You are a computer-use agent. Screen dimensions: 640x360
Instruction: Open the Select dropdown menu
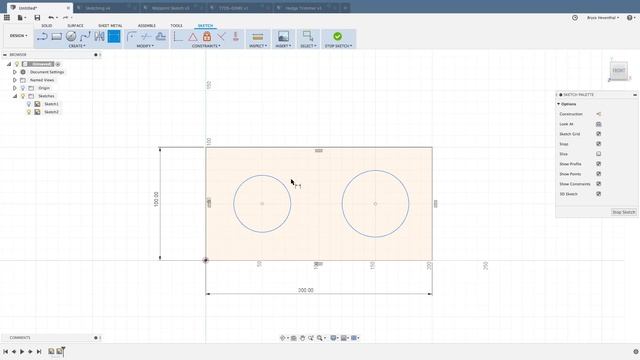pyautogui.click(x=308, y=46)
